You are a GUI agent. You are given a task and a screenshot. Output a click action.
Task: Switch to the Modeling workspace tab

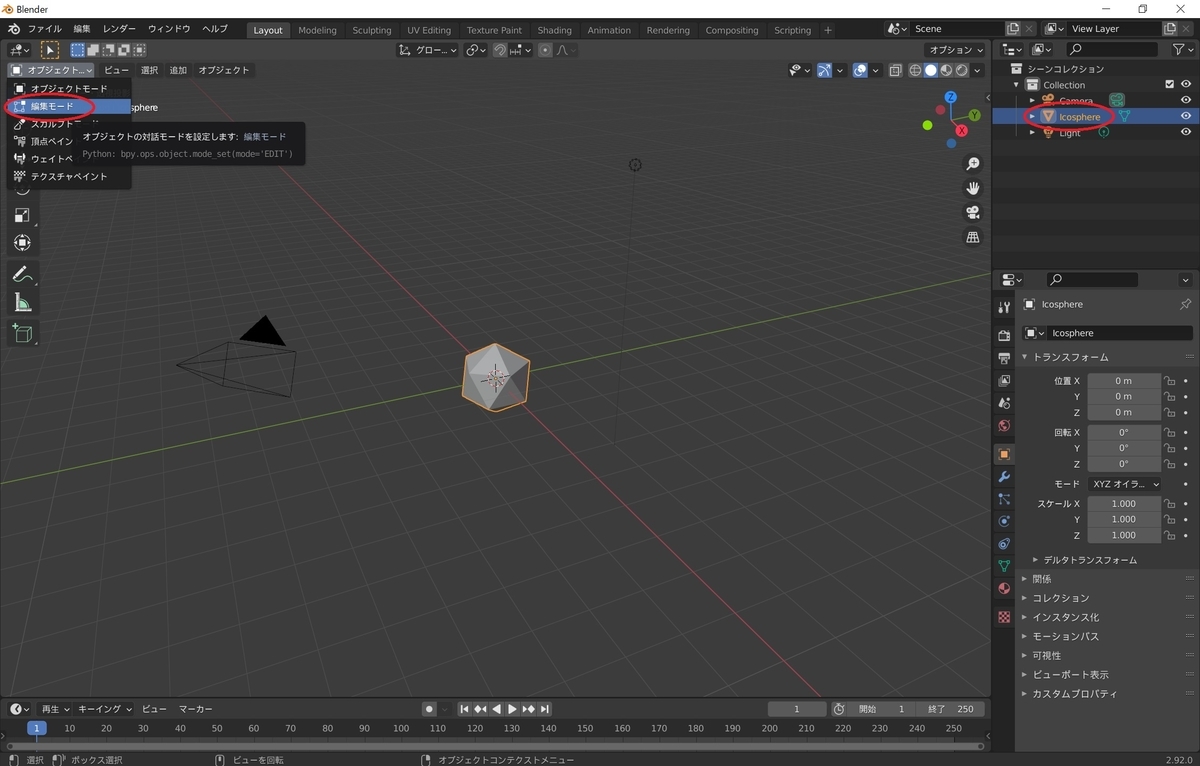click(x=317, y=30)
